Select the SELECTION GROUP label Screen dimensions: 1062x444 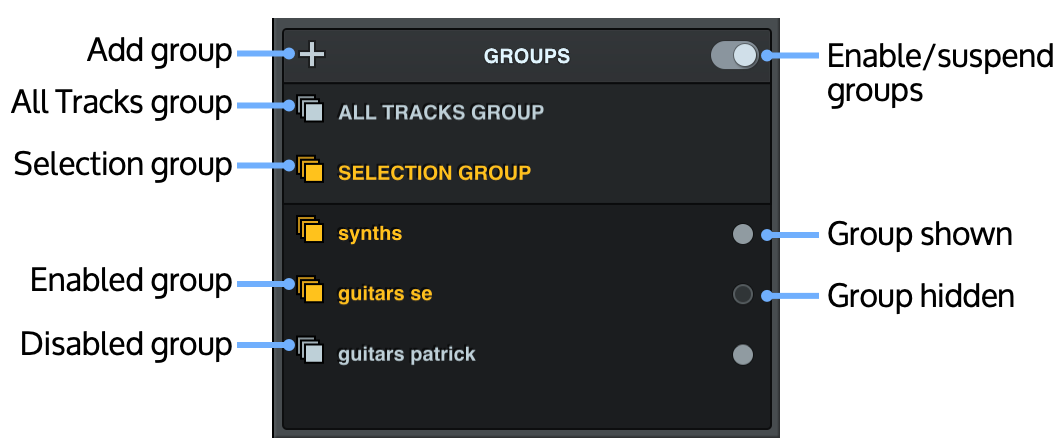tap(434, 173)
